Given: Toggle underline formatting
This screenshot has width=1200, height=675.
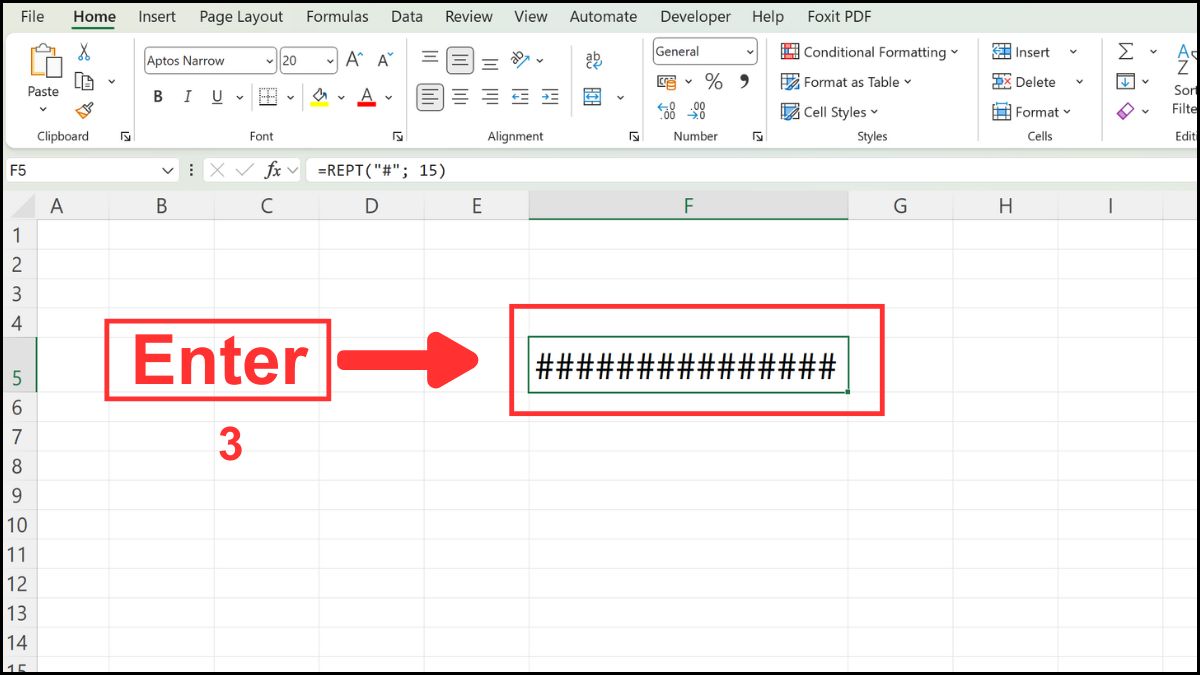Looking at the screenshot, I should pos(214,96).
